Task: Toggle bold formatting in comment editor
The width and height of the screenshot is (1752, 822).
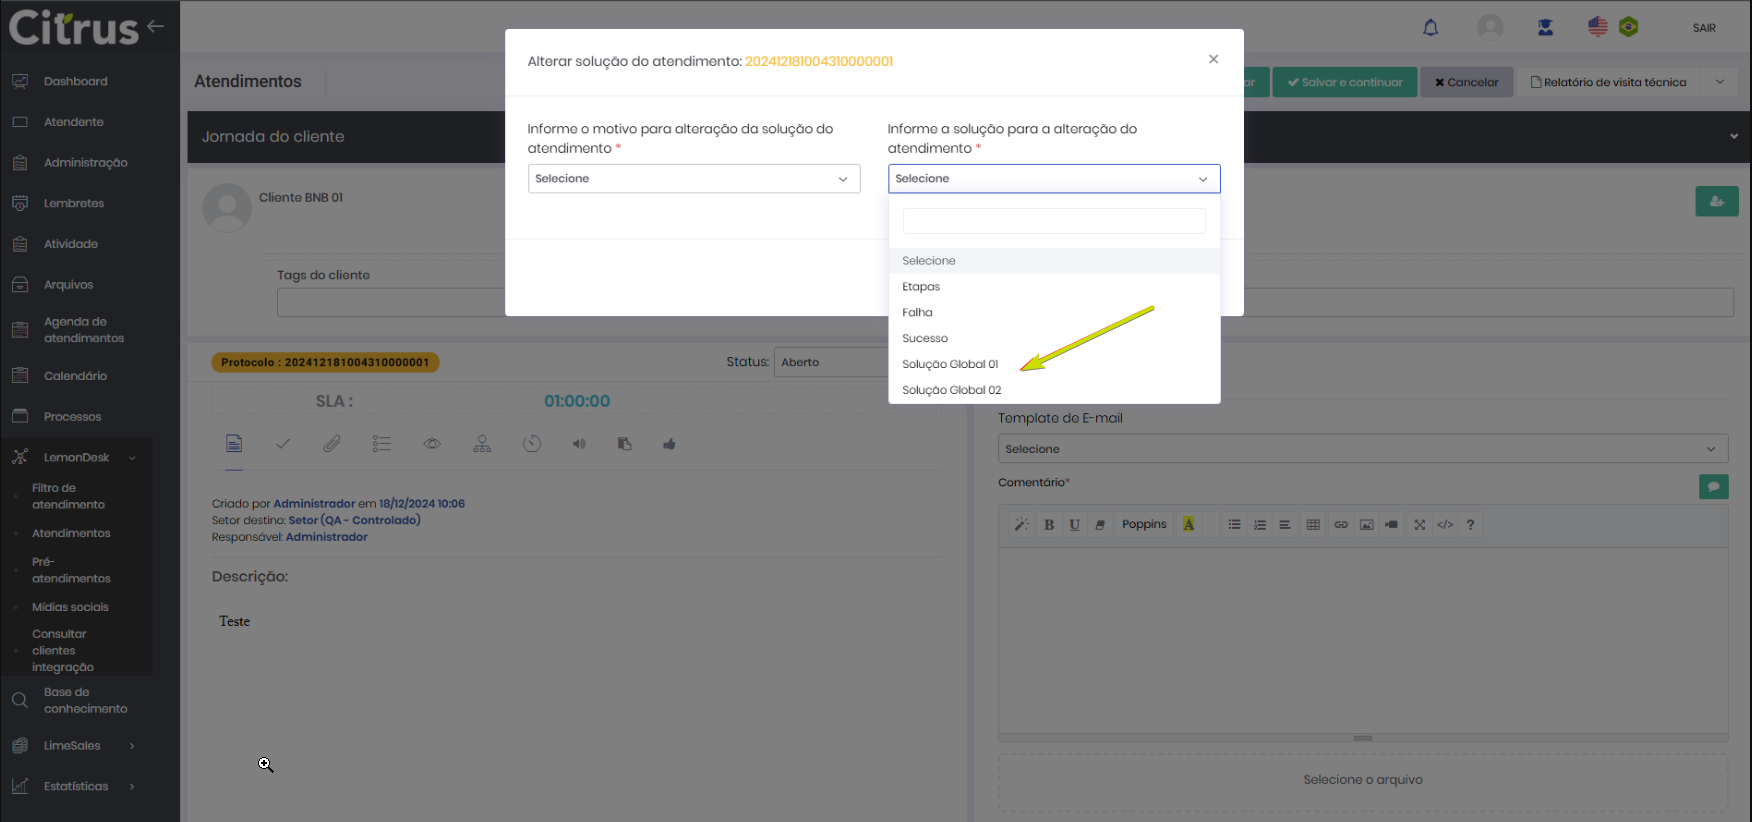Action: (1049, 525)
